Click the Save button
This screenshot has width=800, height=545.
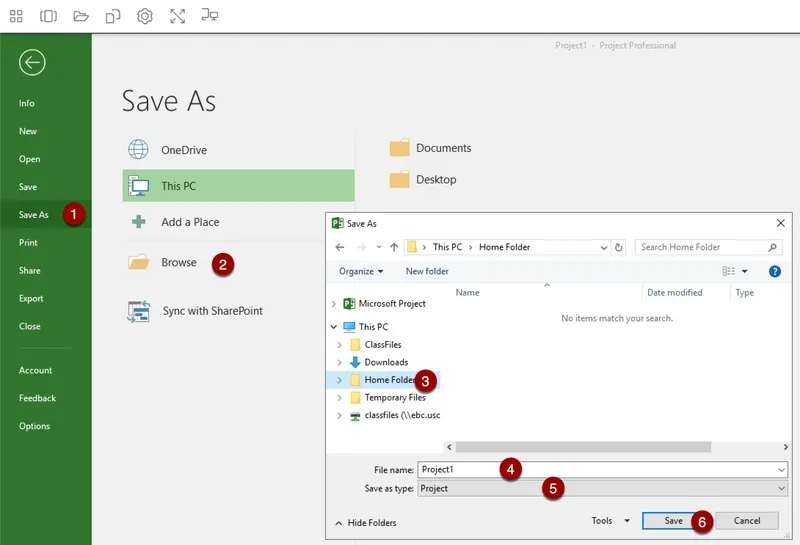[x=674, y=521]
